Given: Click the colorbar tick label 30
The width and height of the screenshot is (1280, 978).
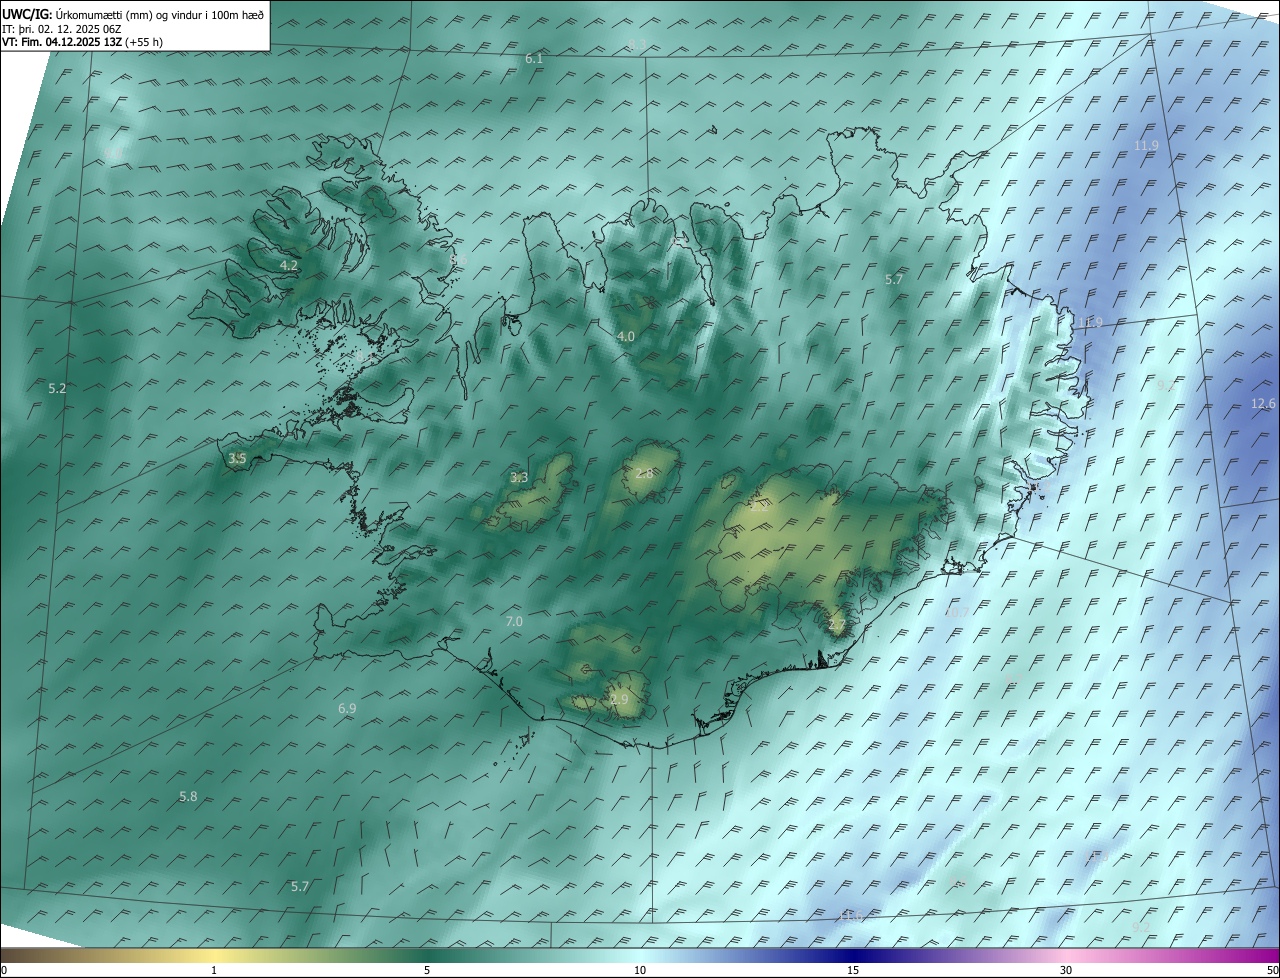Looking at the screenshot, I should pos(1066,971).
